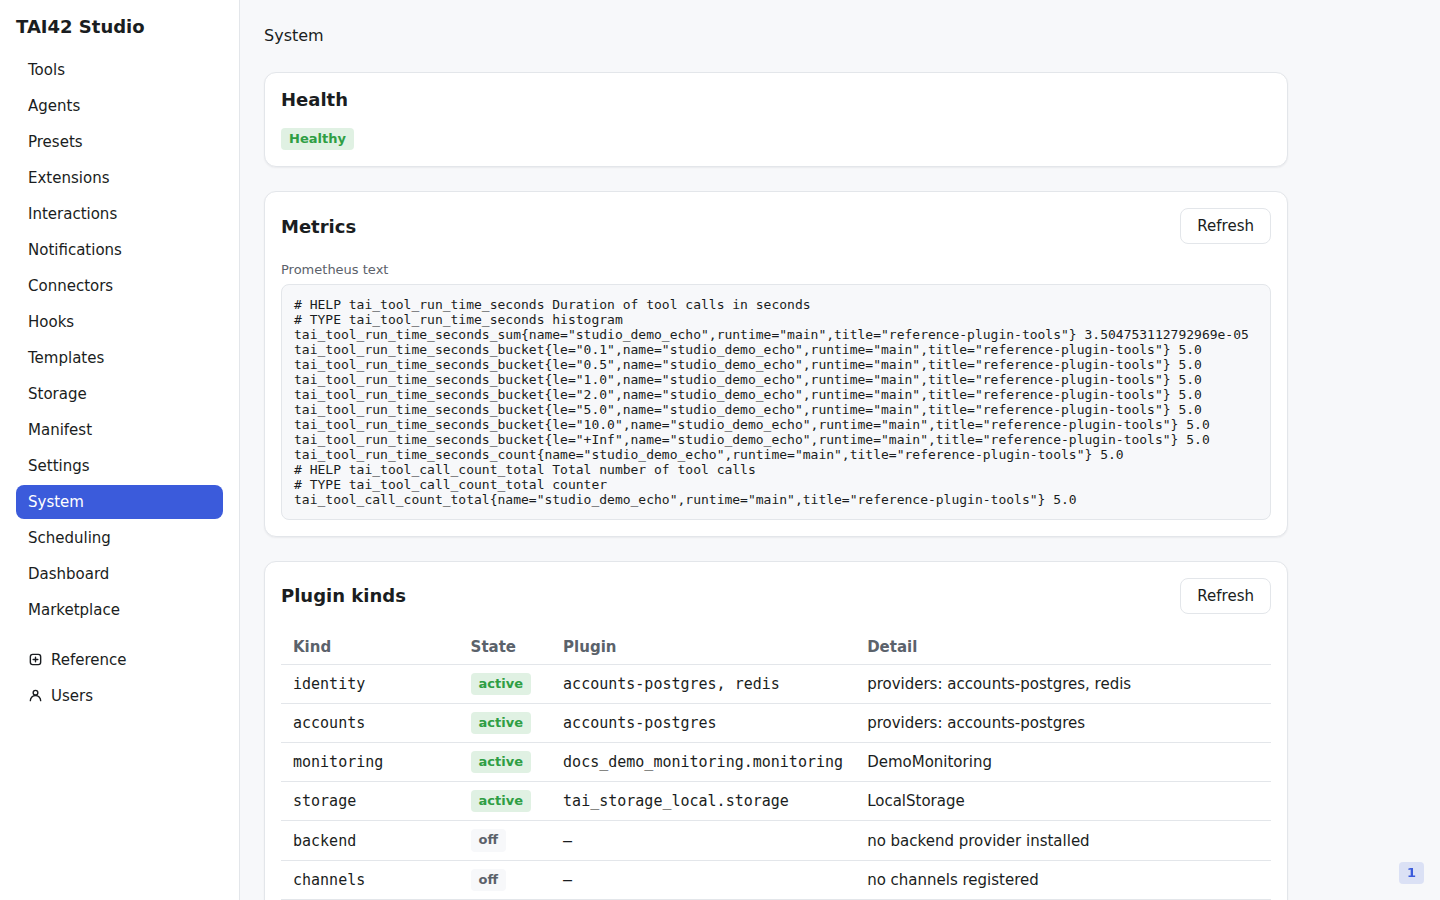1440x900 pixels.
Task: Refresh the Plugin kinds table
Action: point(1225,596)
